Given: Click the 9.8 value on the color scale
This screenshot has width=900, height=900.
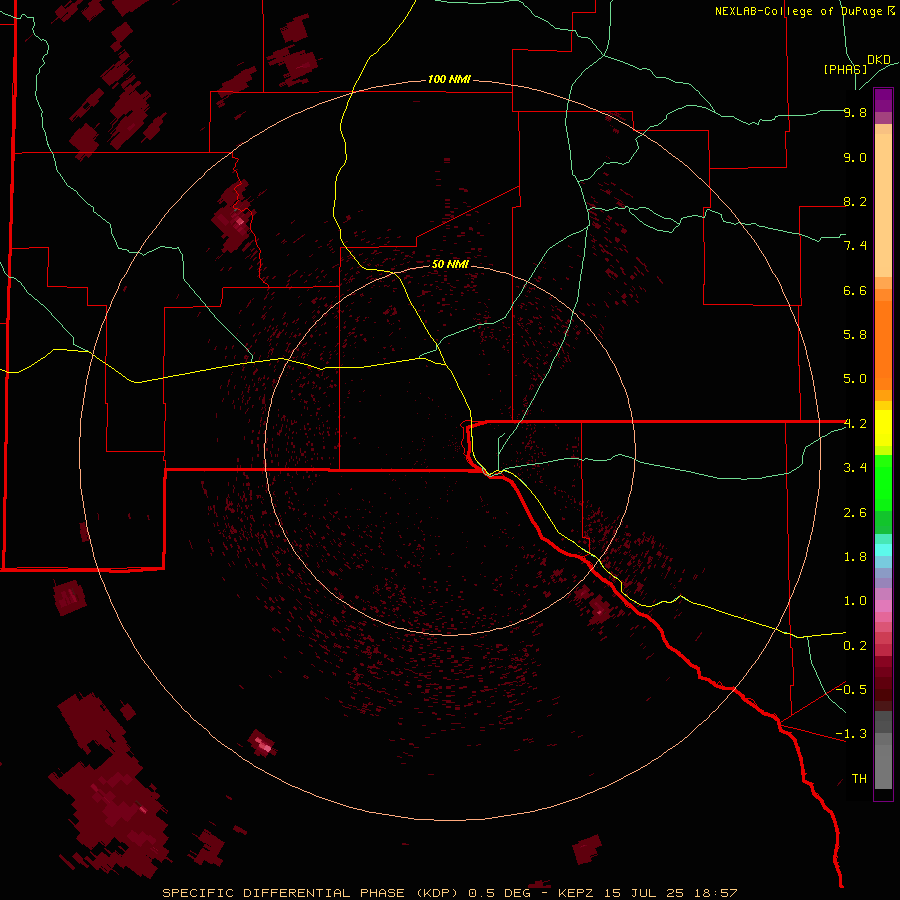Looking at the screenshot, I should [855, 112].
